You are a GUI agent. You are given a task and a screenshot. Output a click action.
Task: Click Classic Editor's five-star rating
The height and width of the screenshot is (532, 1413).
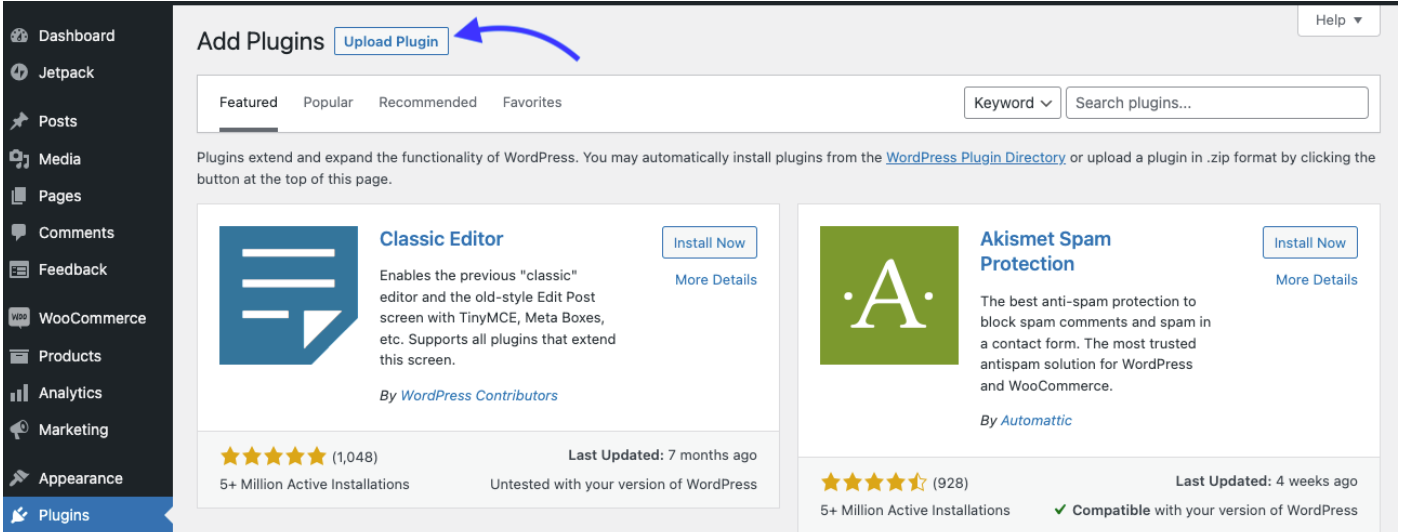point(273,457)
